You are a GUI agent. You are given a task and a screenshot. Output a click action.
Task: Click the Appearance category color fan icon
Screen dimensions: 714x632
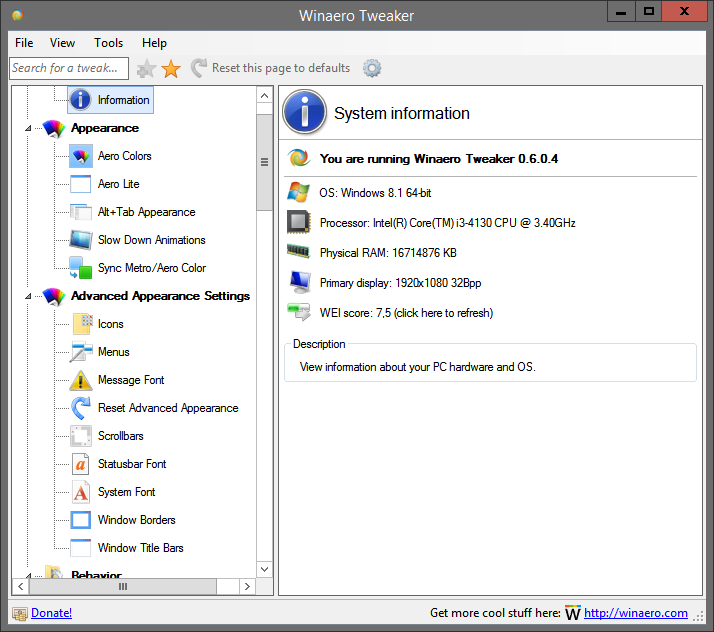tap(54, 128)
